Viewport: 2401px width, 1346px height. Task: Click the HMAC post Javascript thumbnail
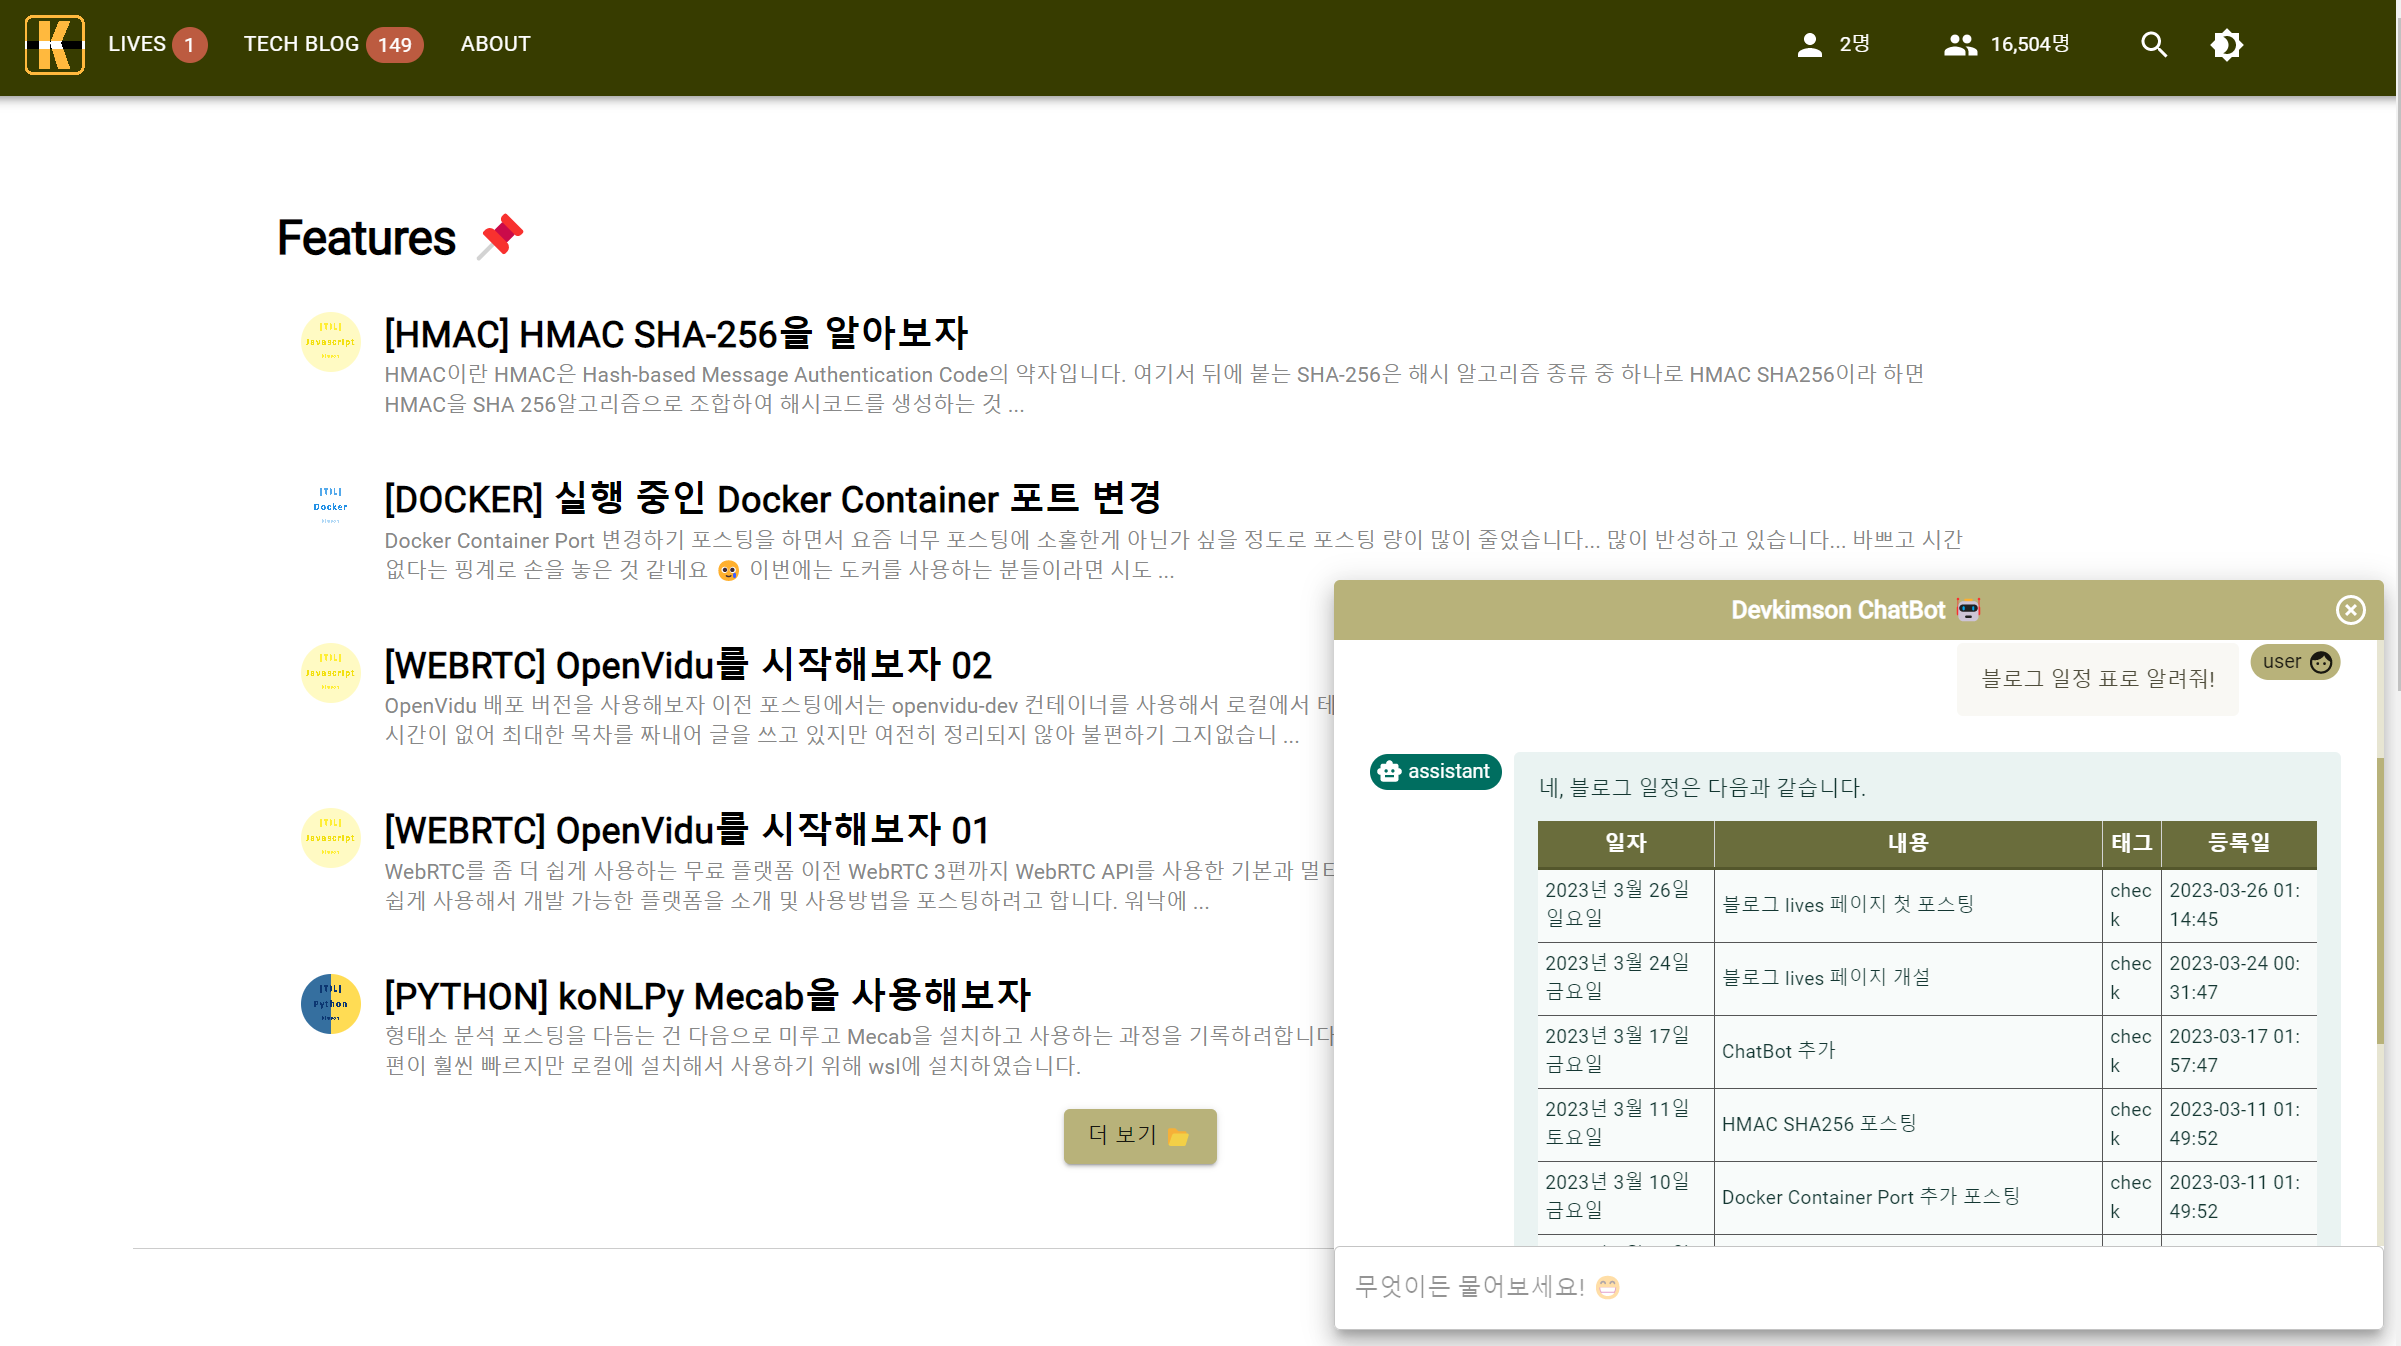tap(330, 341)
